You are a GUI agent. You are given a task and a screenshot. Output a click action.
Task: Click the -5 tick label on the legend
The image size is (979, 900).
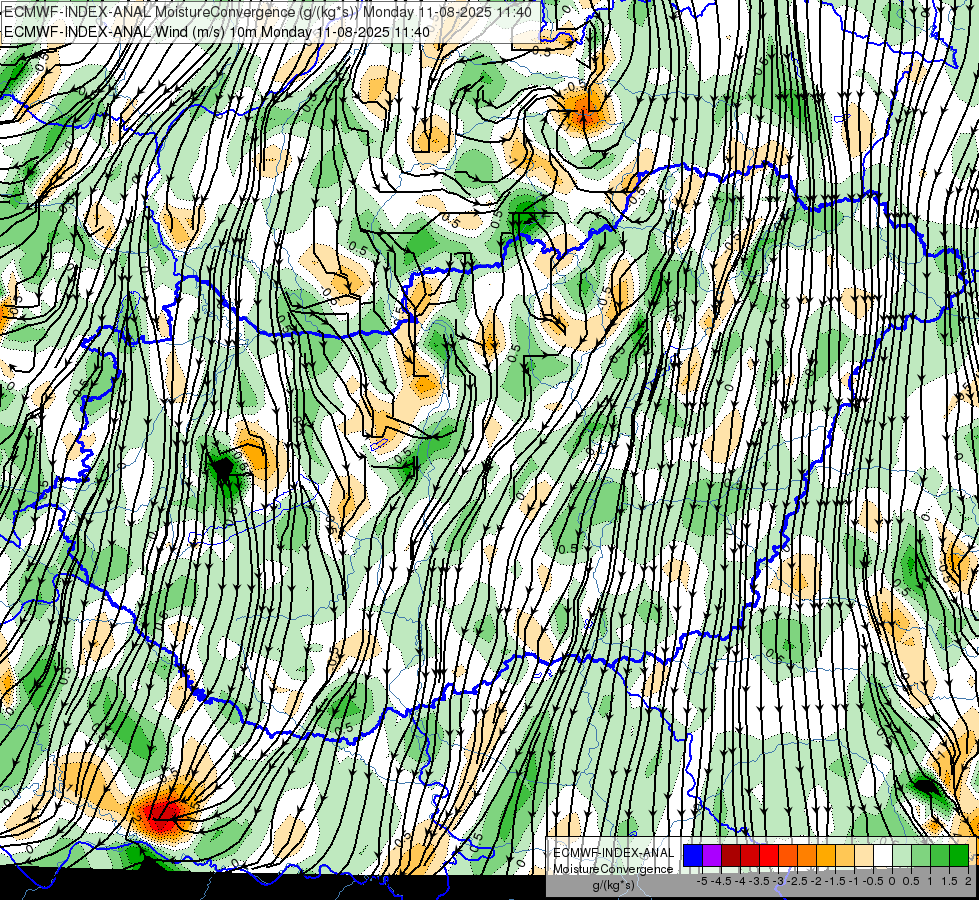click(x=702, y=881)
